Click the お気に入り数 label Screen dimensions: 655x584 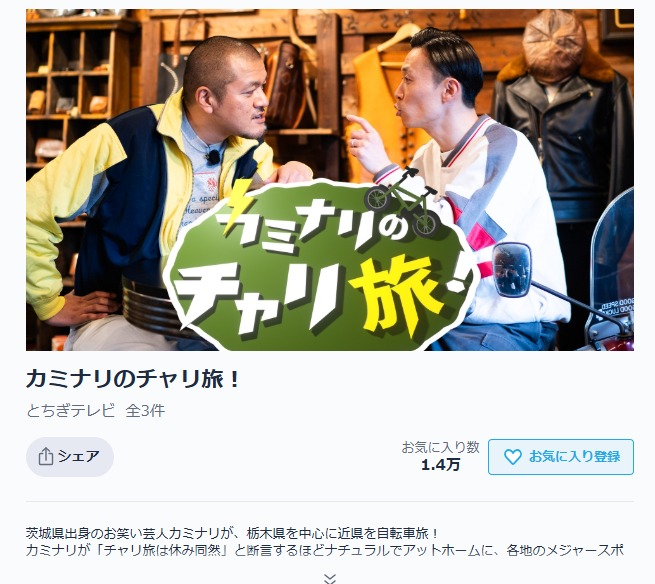coord(440,447)
